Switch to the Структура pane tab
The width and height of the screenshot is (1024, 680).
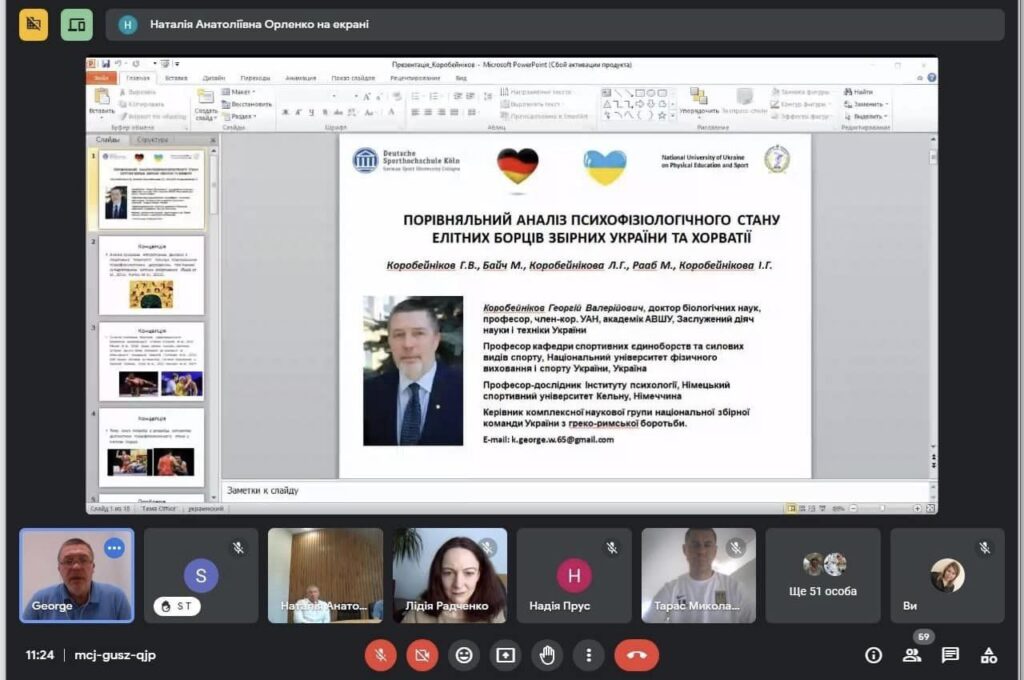(x=151, y=140)
